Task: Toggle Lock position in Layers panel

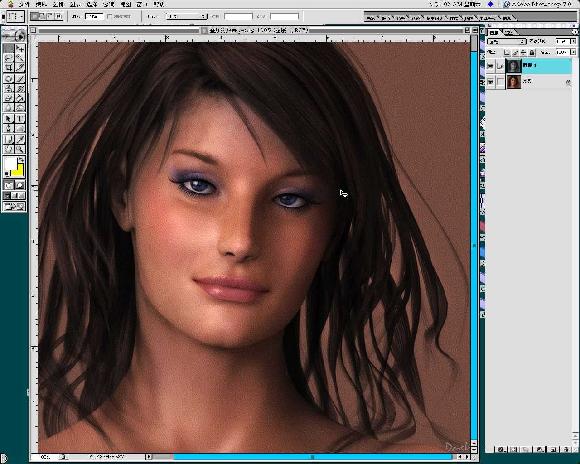Action: tap(523, 53)
